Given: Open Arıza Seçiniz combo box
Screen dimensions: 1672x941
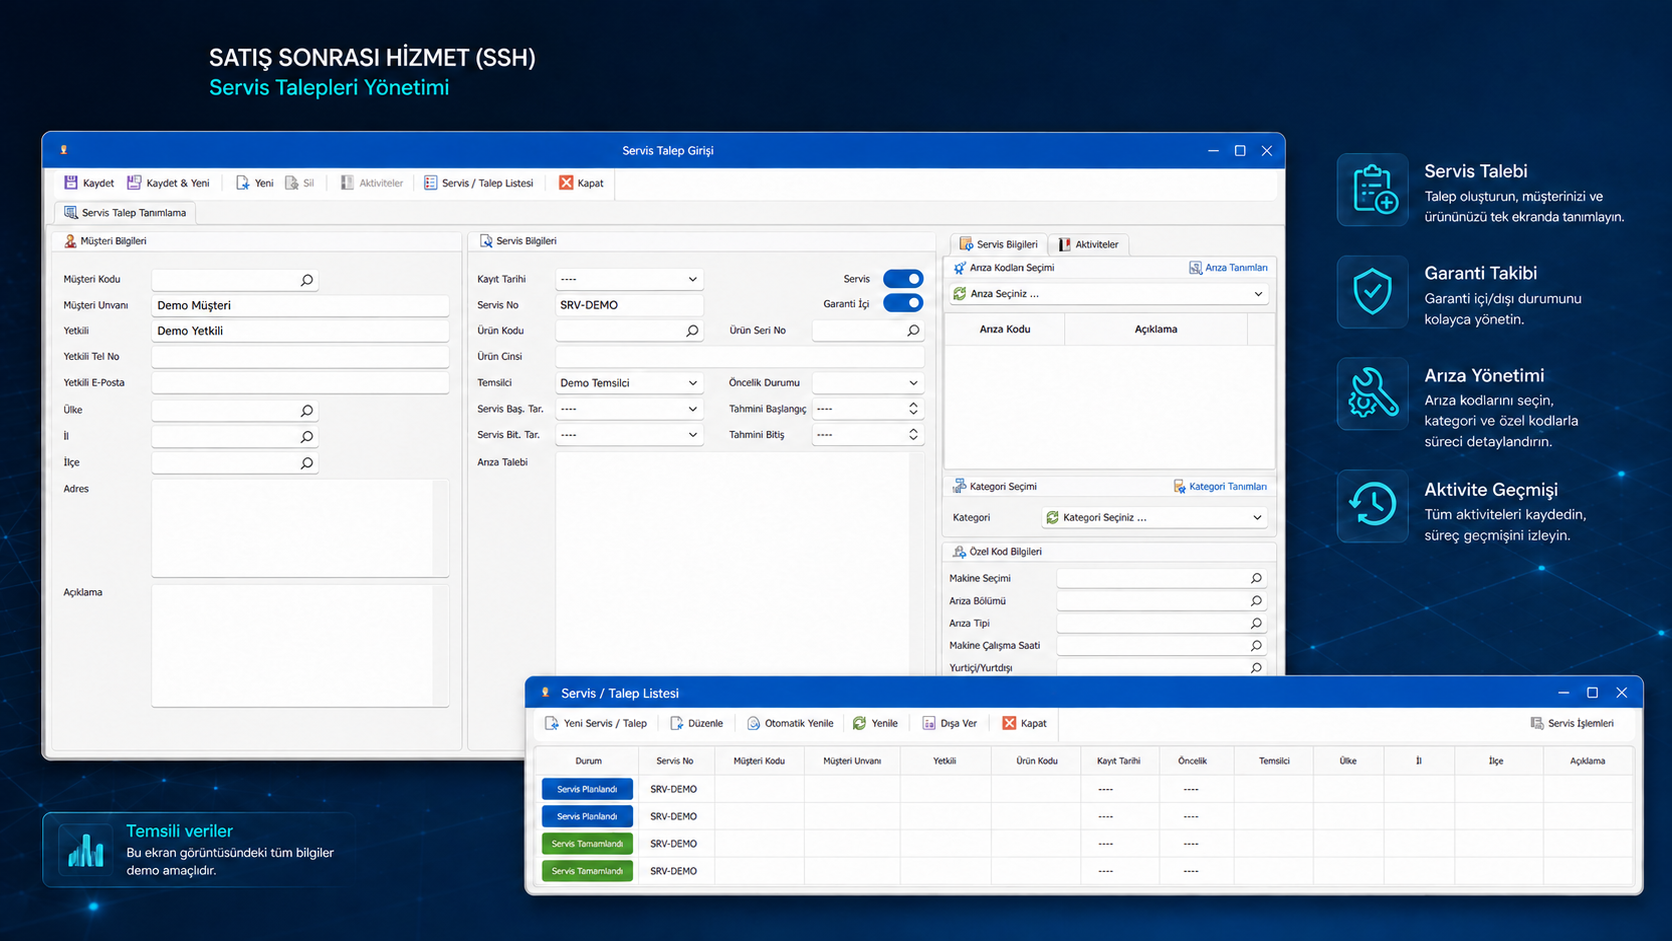Looking at the screenshot, I should pos(1108,294).
